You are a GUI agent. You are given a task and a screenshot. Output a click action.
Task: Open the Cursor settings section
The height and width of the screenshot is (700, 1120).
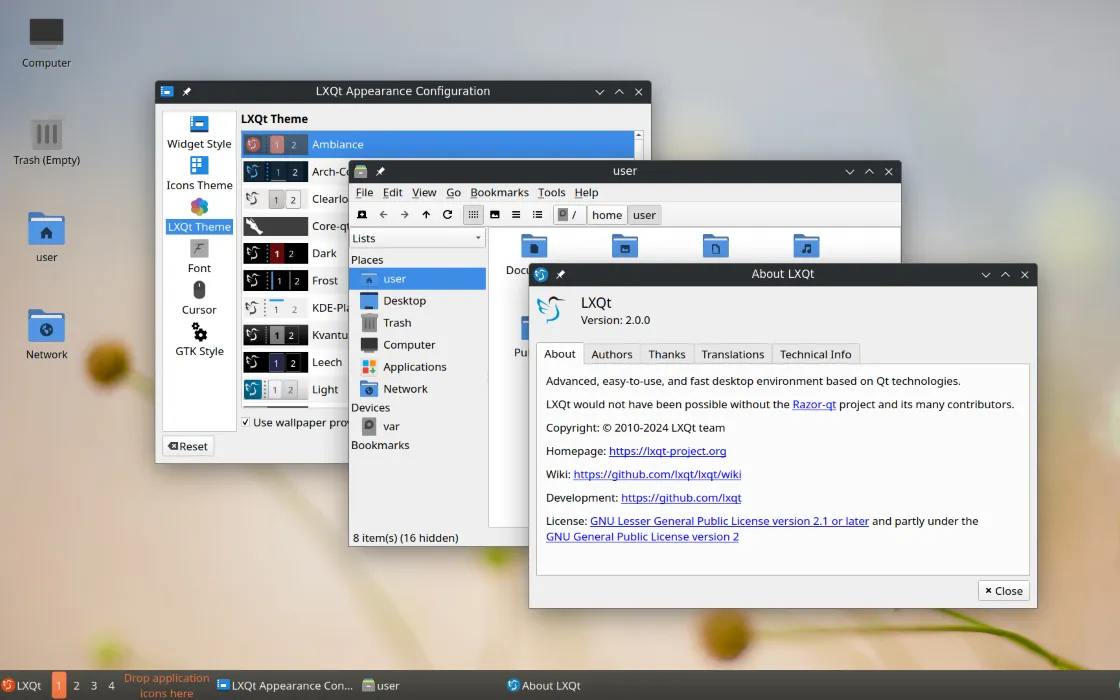click(x=199, y=299)
